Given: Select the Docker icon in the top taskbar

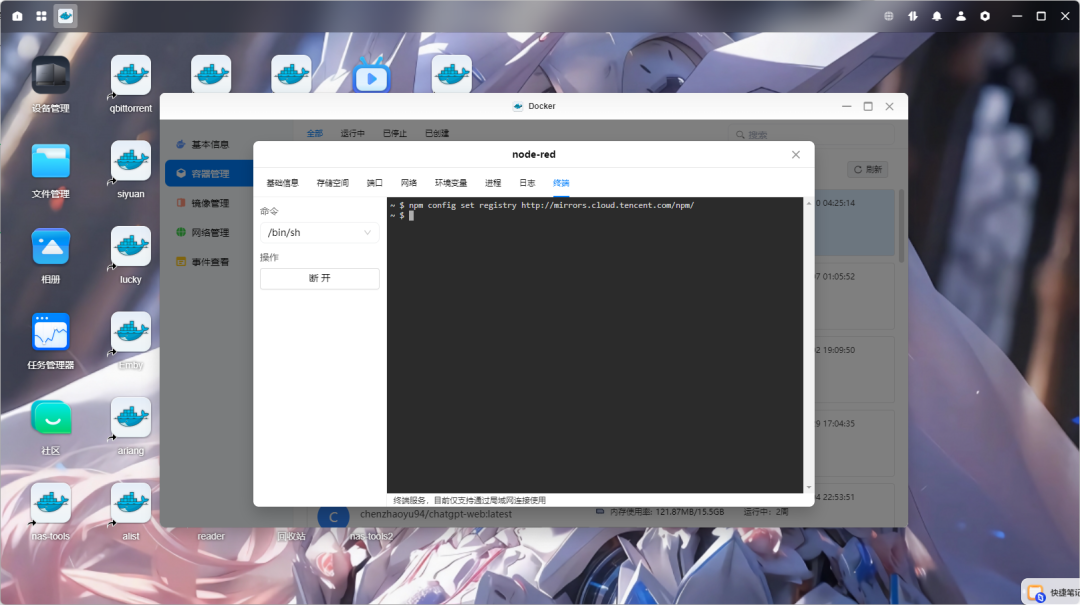Looking at the screenshot, I should coord(65,16).
